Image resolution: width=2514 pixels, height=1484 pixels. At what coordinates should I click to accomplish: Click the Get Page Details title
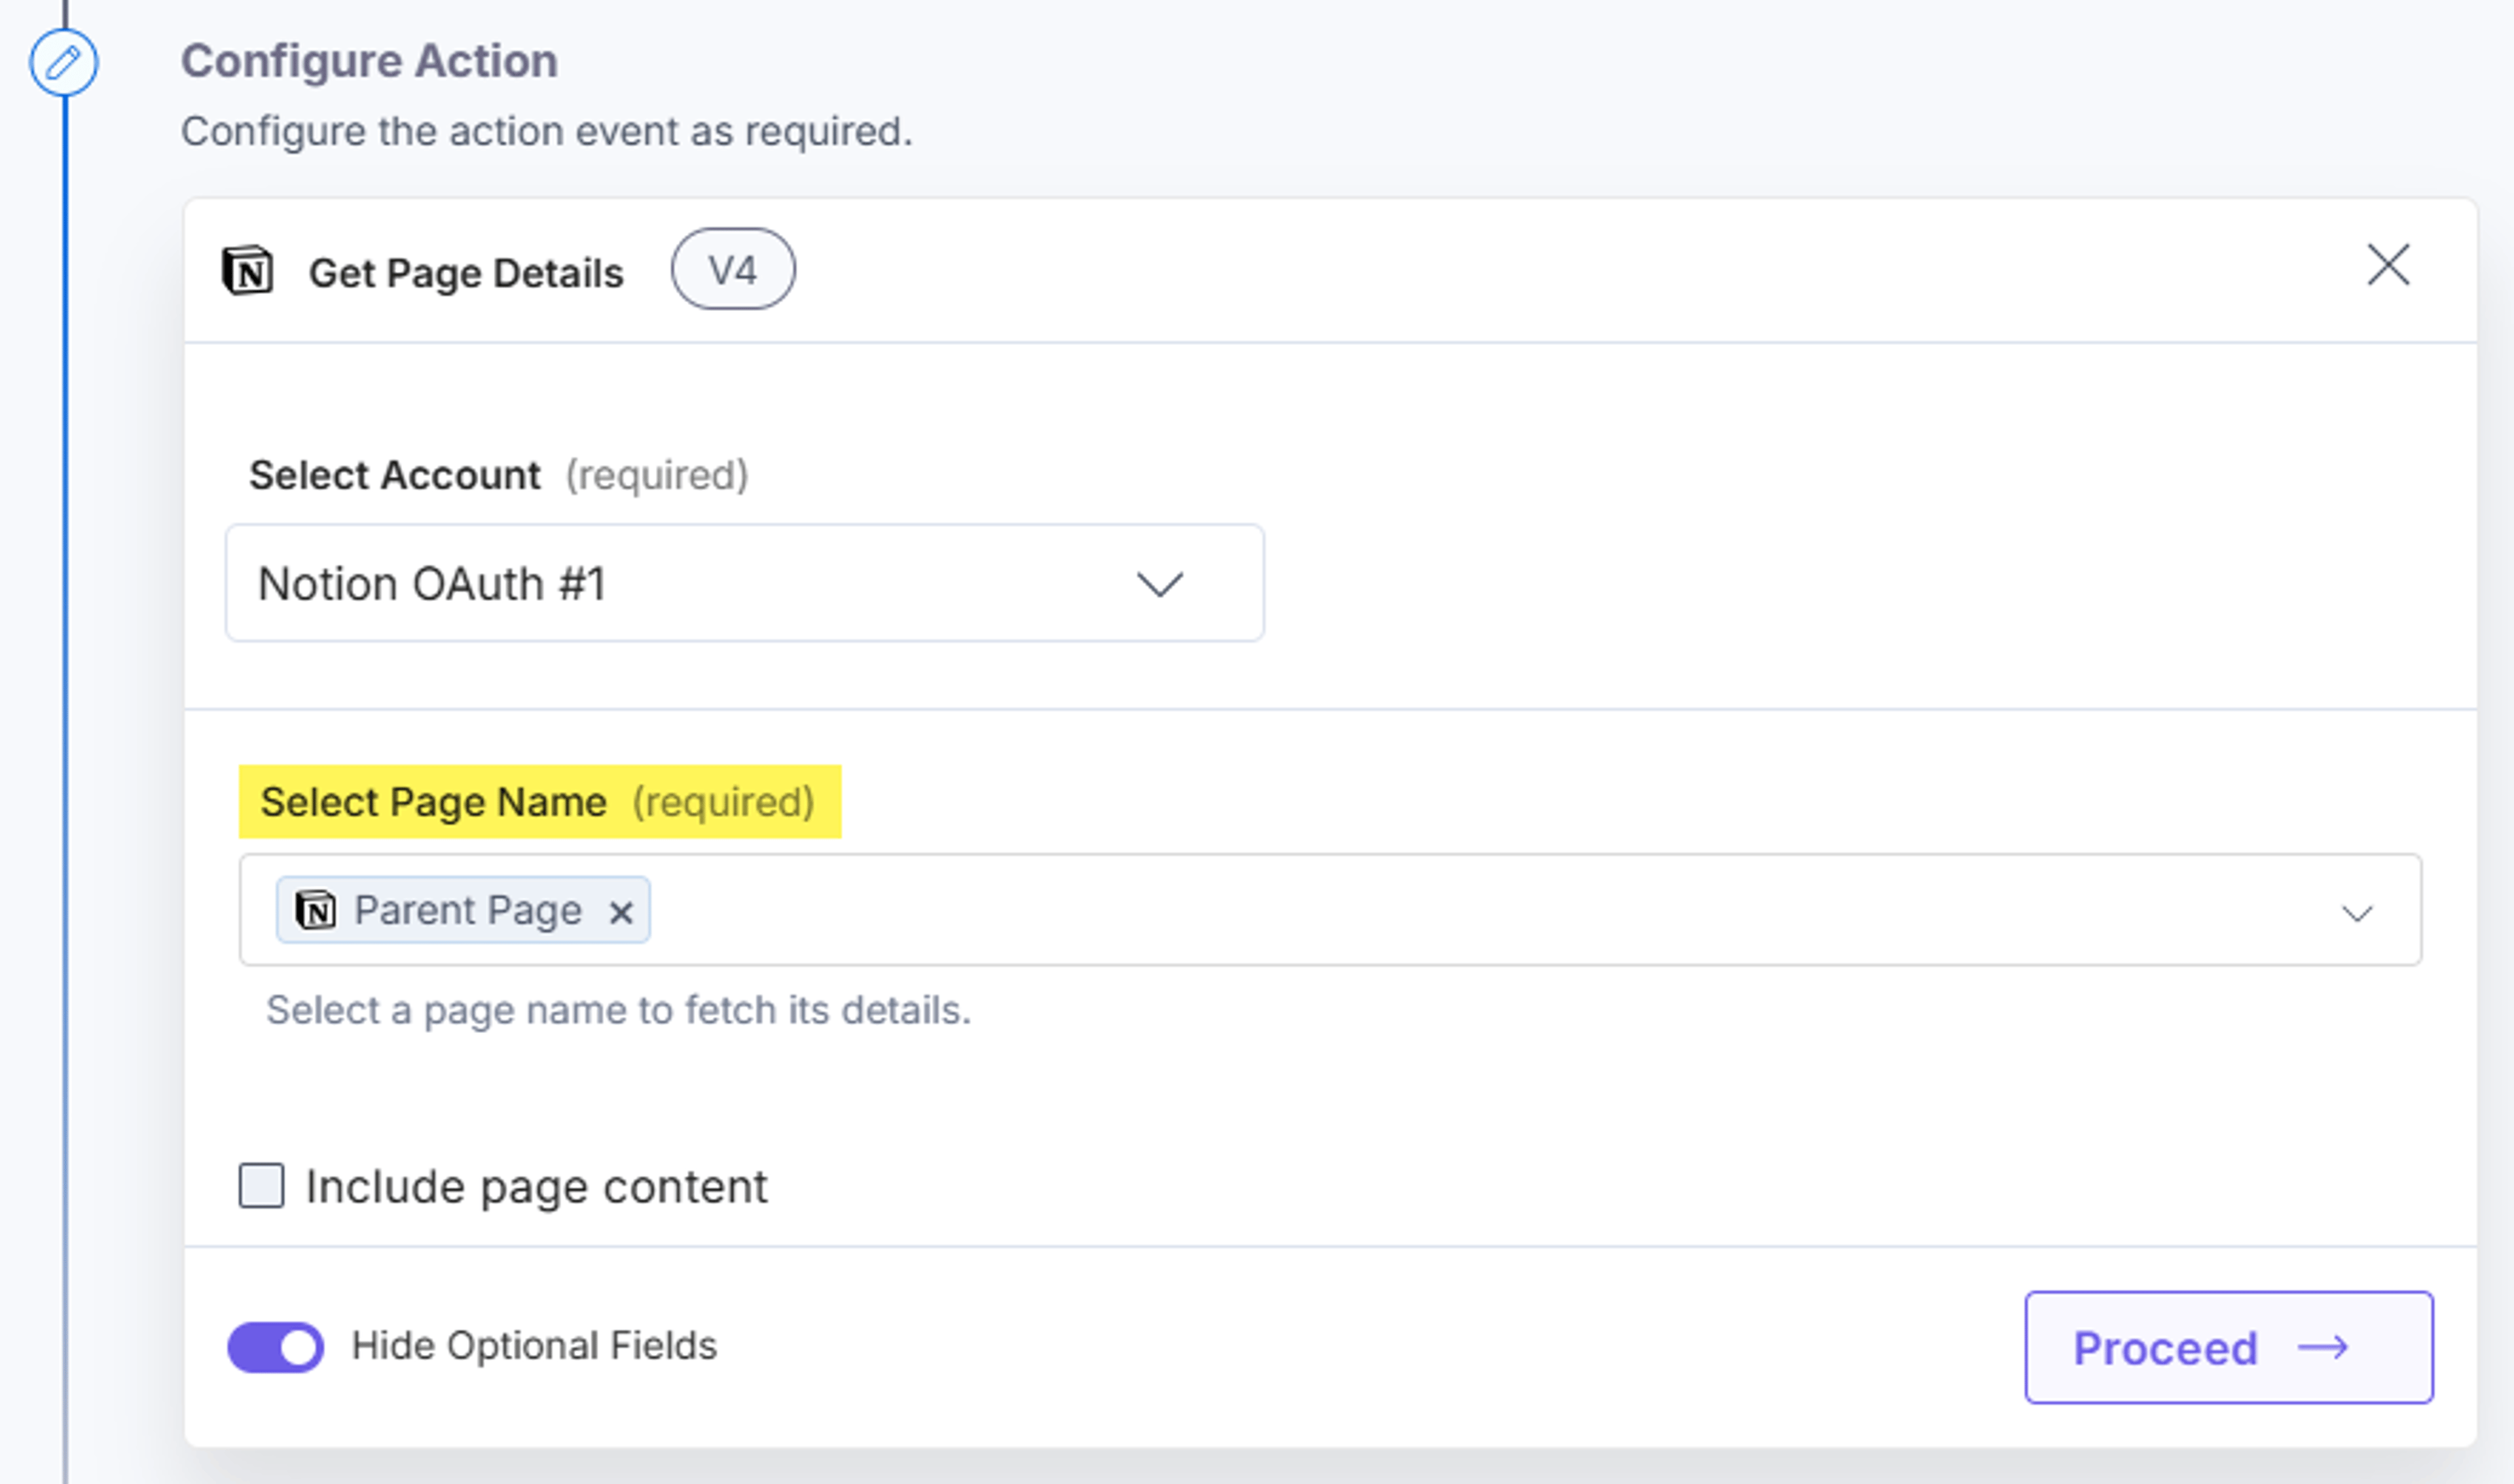click(x=466, y=273)
